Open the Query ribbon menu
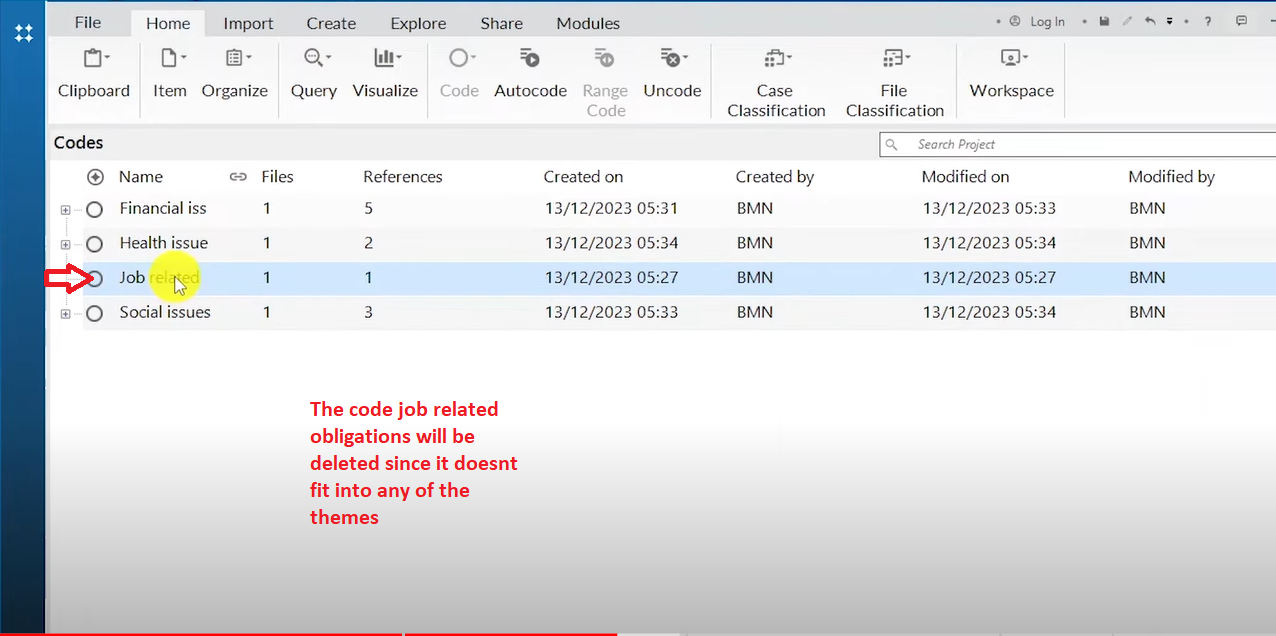This screenshot has width=1276, height=636. pos(314,73)
